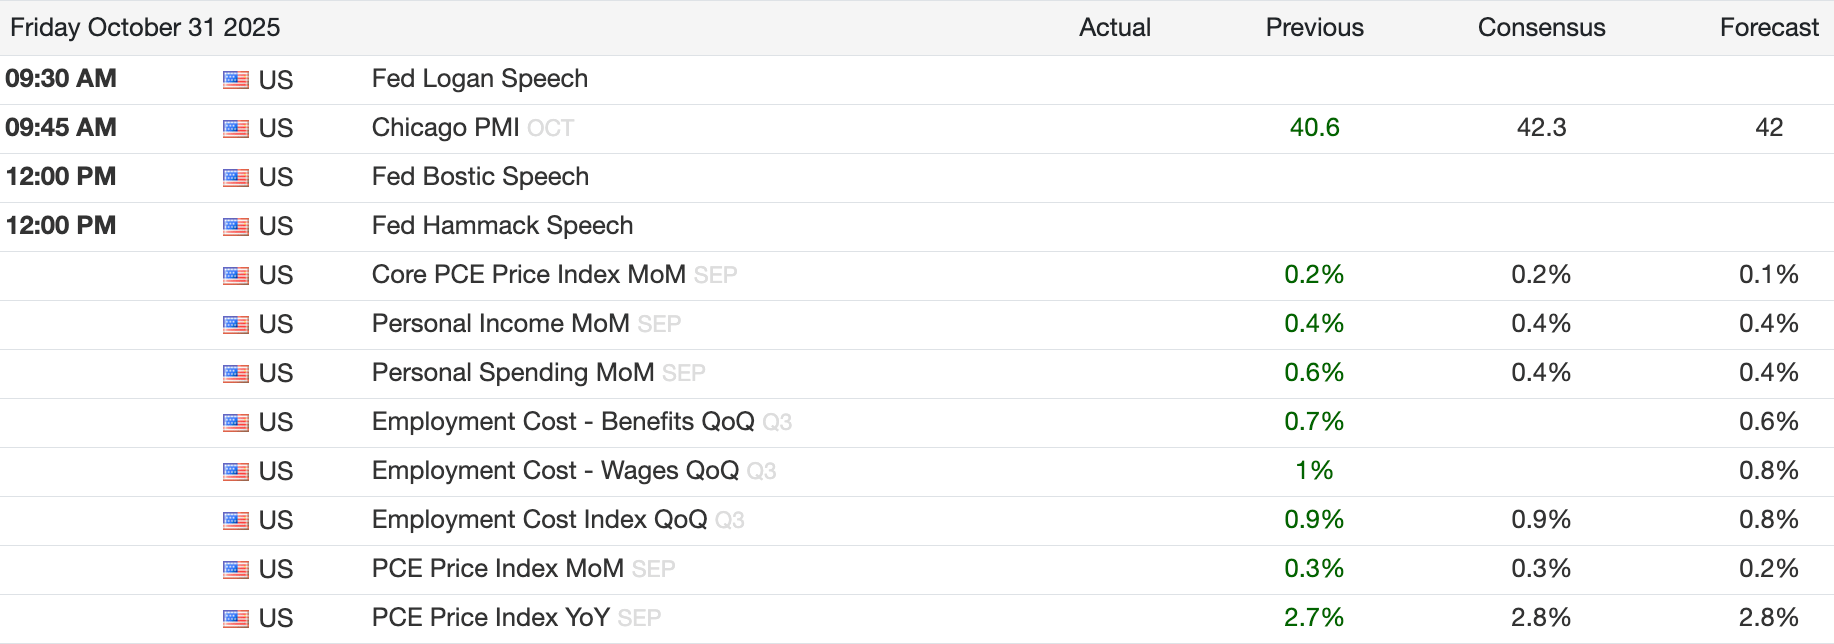Click US flag beside Fed Bostic Speech

pos(236,178)
